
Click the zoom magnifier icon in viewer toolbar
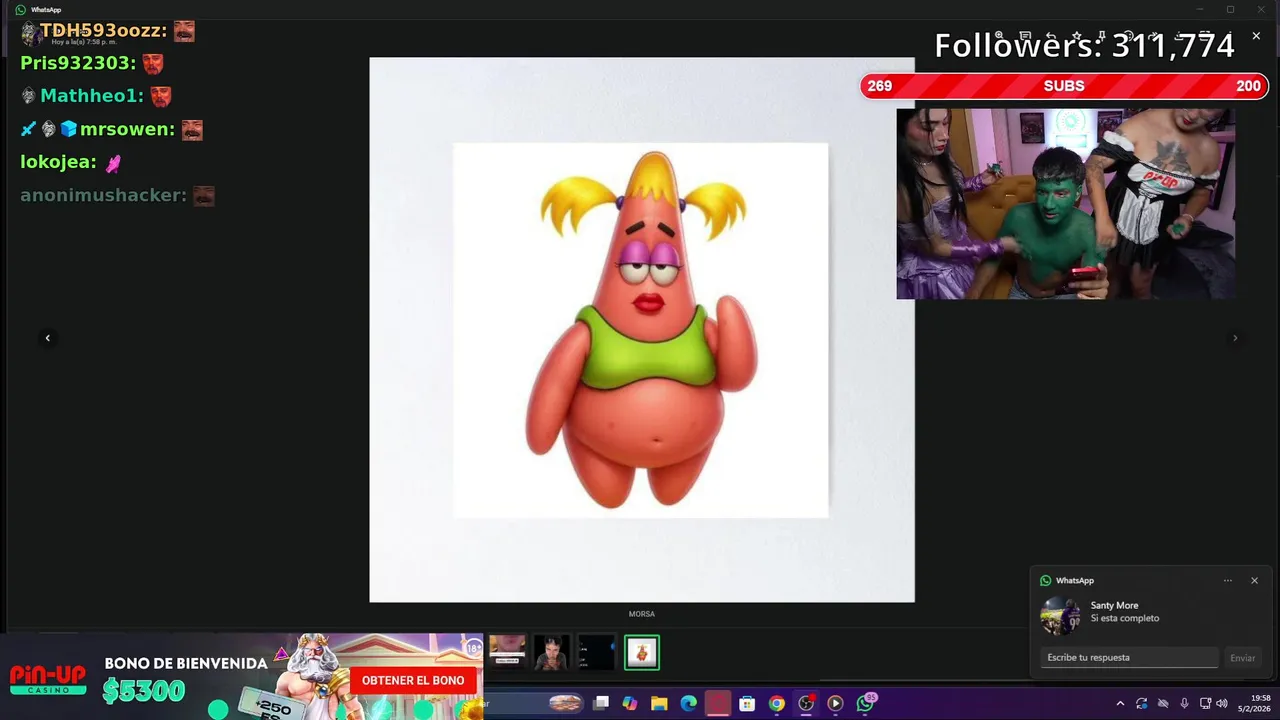pyautogui.click(x=999, y=35)
